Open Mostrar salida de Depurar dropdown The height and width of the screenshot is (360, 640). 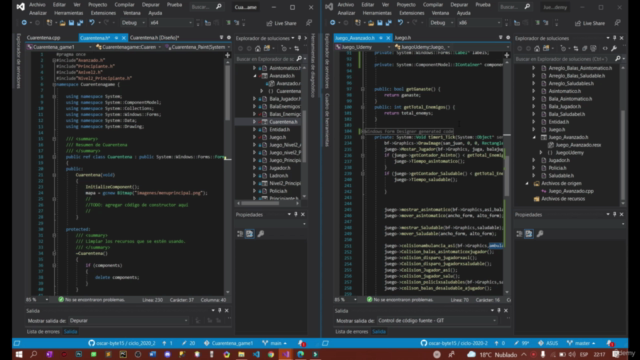click(x=129, y=321)
